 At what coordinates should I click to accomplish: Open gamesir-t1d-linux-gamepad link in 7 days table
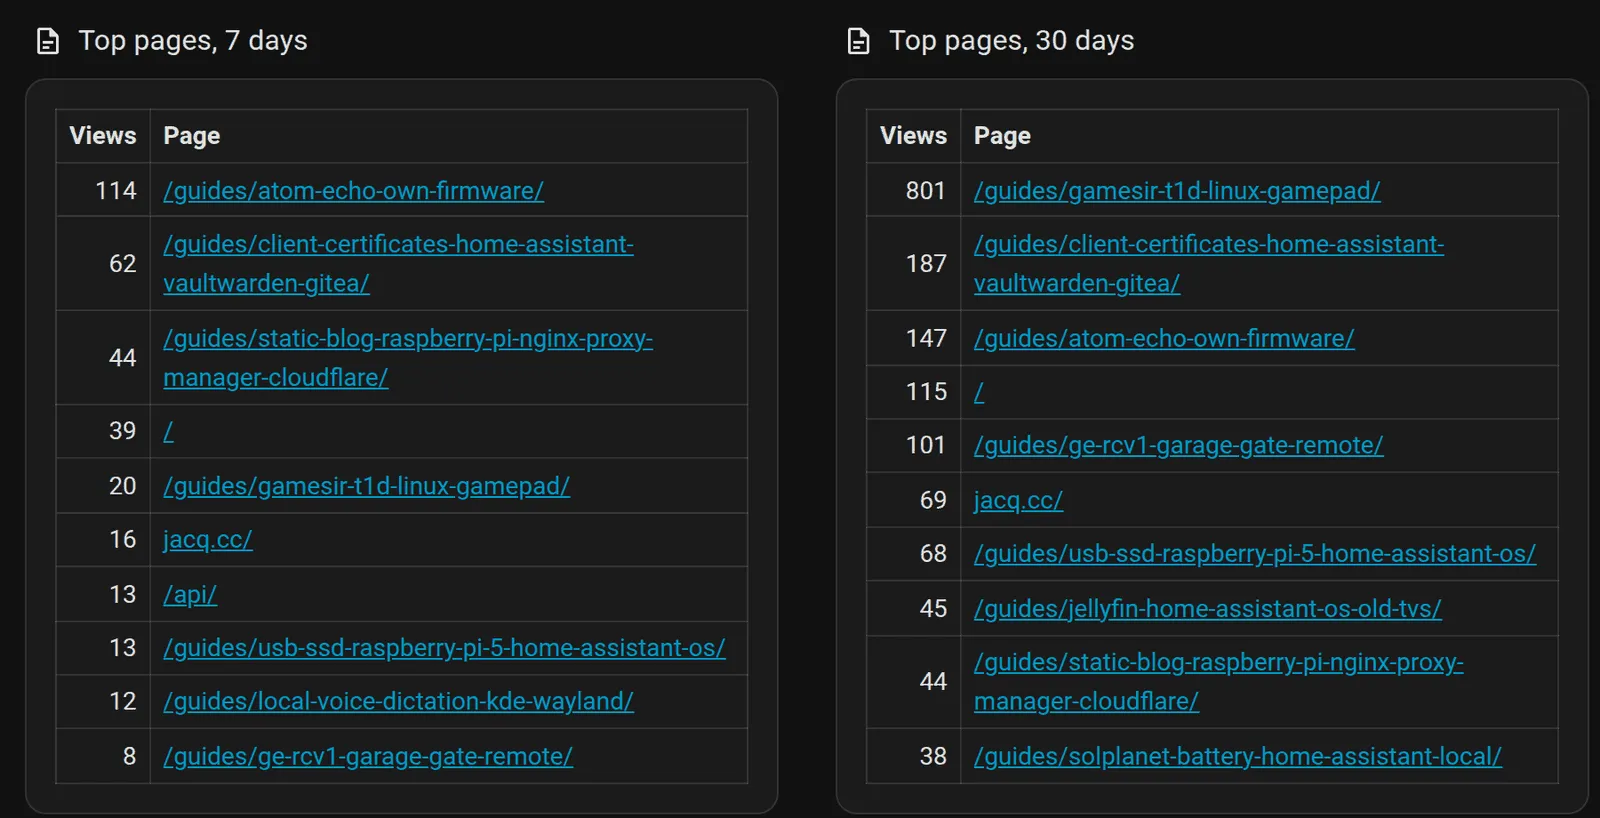[366, 486]
